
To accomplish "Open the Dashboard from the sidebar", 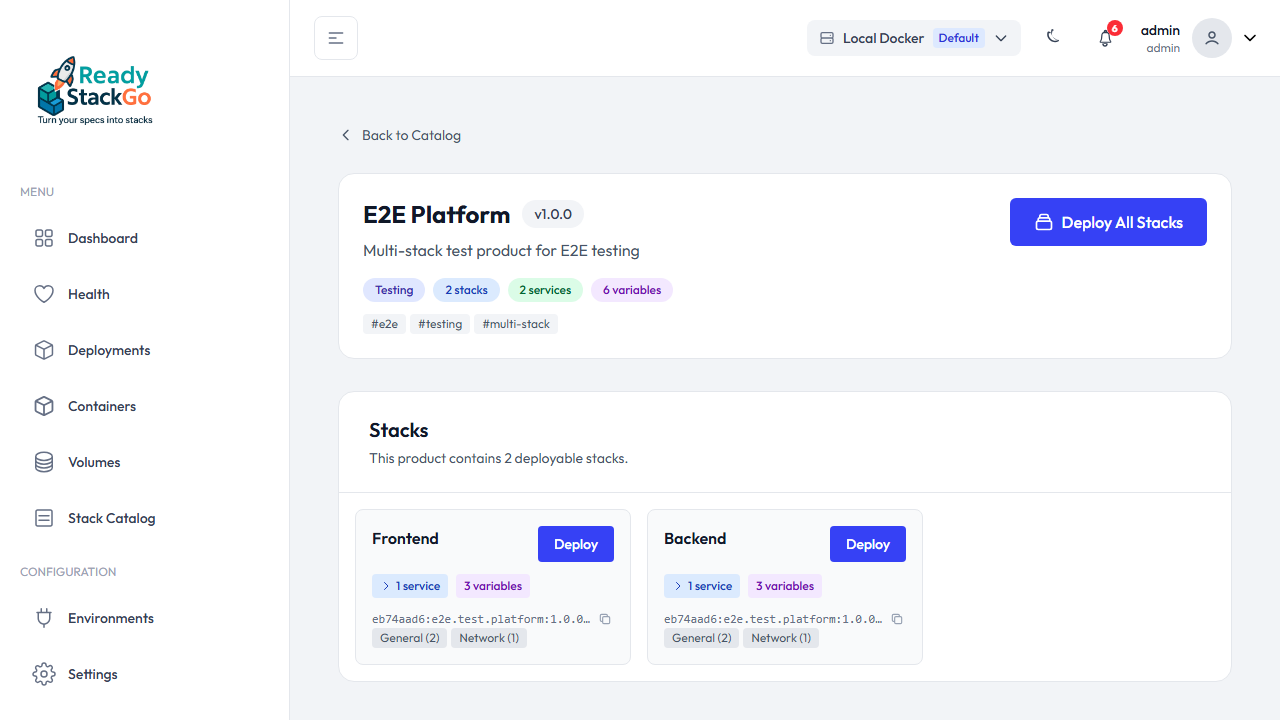I will pos(102,238).
